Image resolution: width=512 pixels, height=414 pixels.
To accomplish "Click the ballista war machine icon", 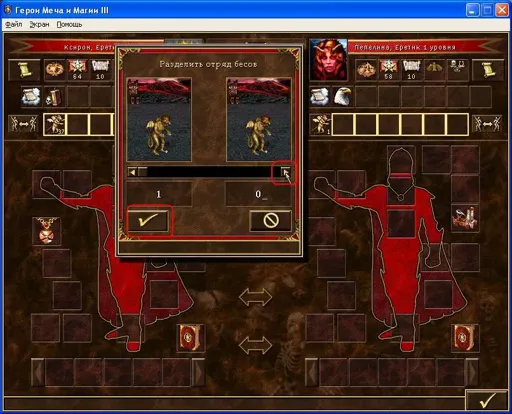I will click(x=465, y=218).
